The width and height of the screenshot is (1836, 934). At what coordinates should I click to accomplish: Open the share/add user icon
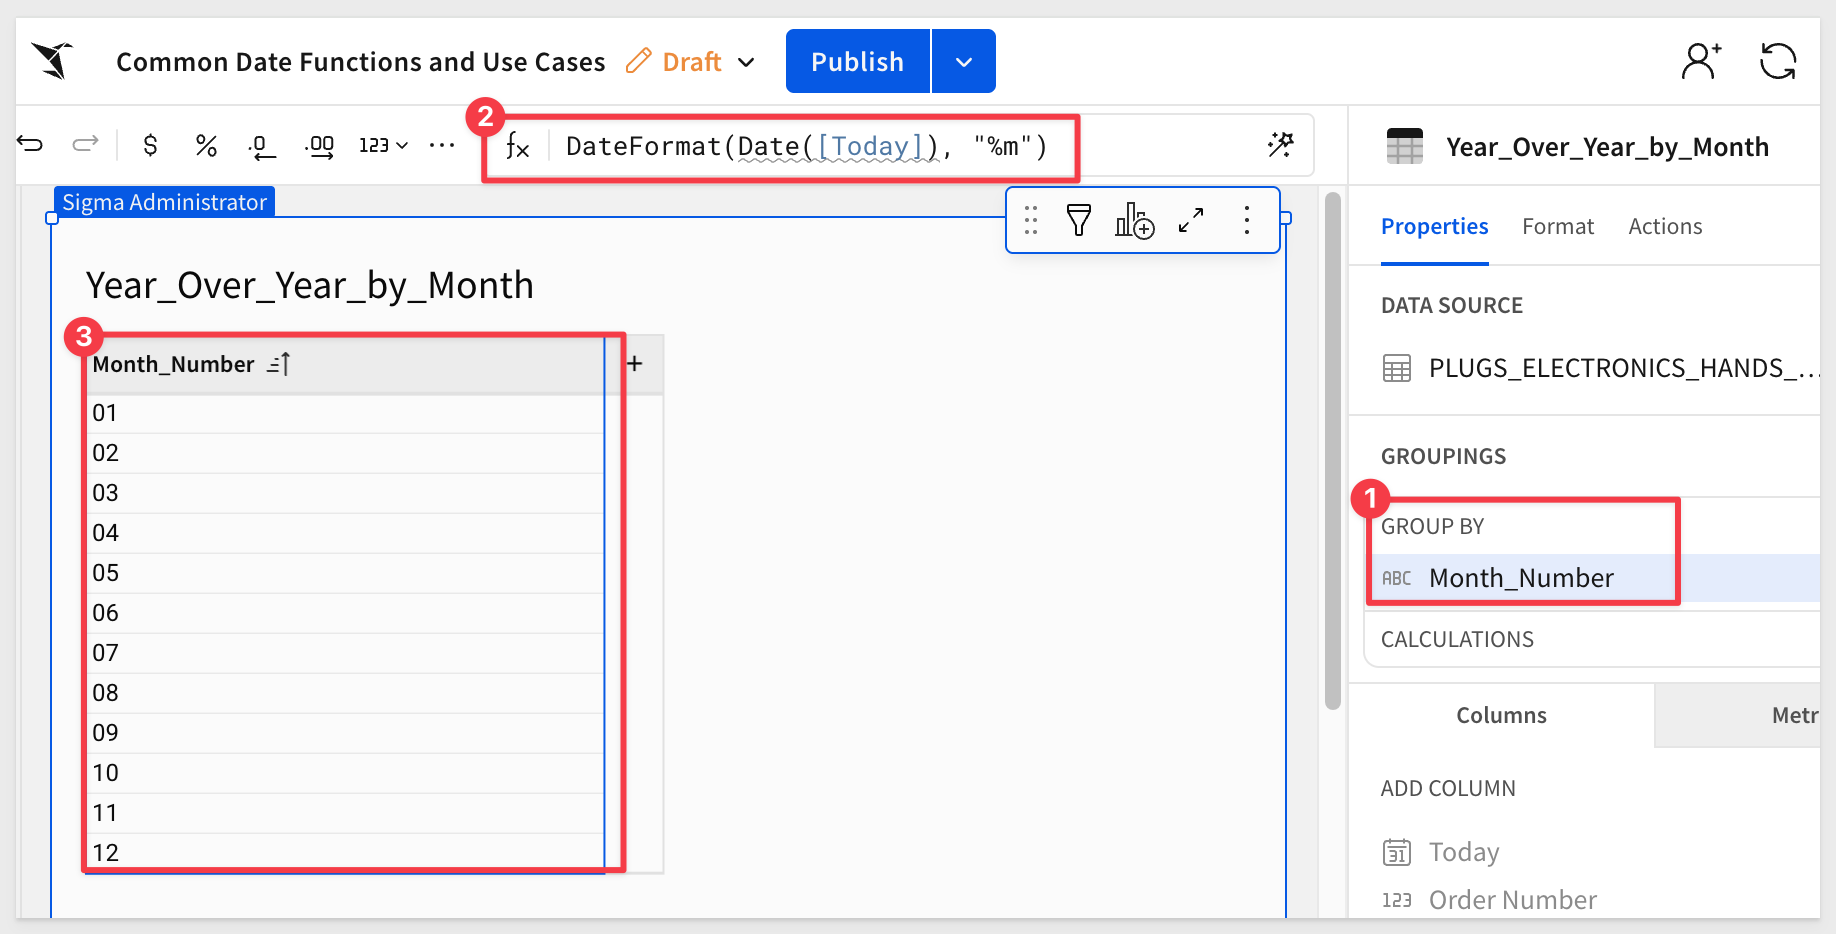tap(1700, 62)
